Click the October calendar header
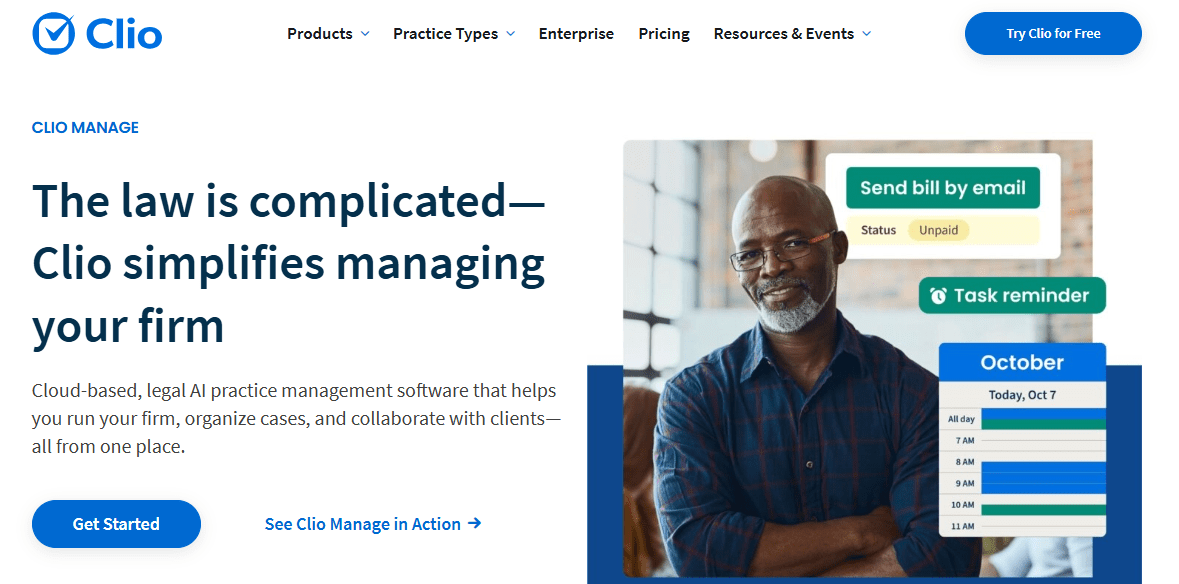Screen dimensions: 1179x584 (x=1021, y=362)
